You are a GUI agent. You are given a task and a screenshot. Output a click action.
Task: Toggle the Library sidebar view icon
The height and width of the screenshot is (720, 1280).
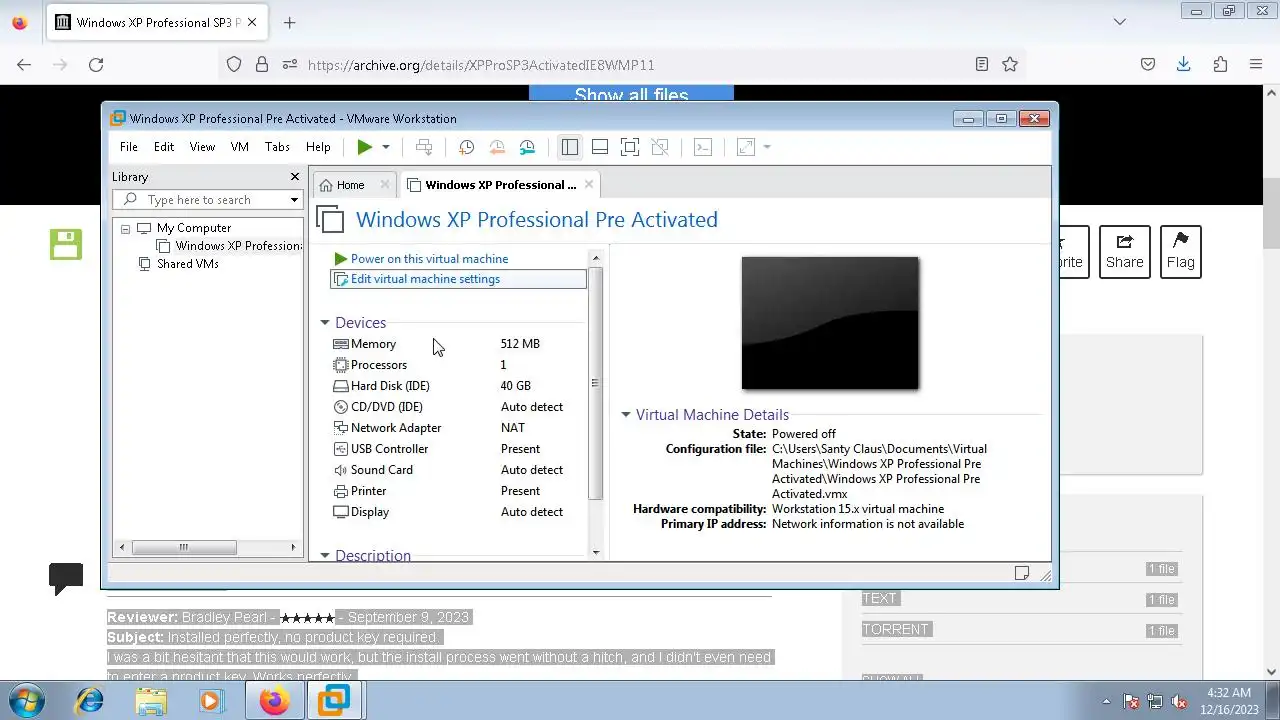click(x=569, y=147)
